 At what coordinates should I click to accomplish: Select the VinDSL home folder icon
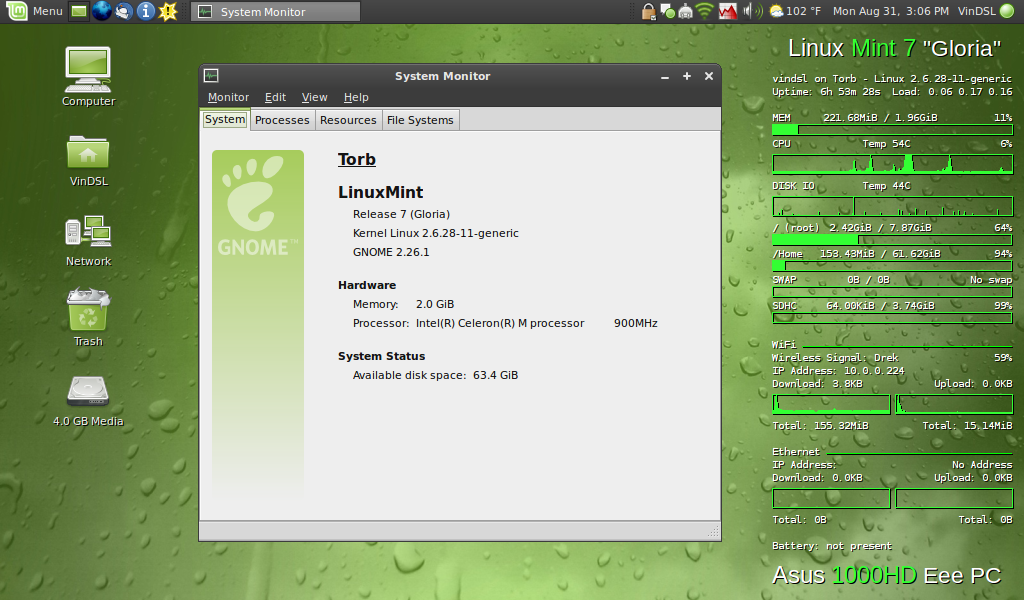click(x=88, y=160)
